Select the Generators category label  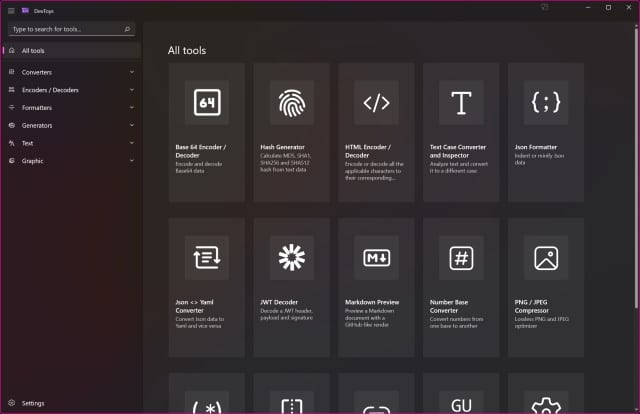tap(37, 125)
